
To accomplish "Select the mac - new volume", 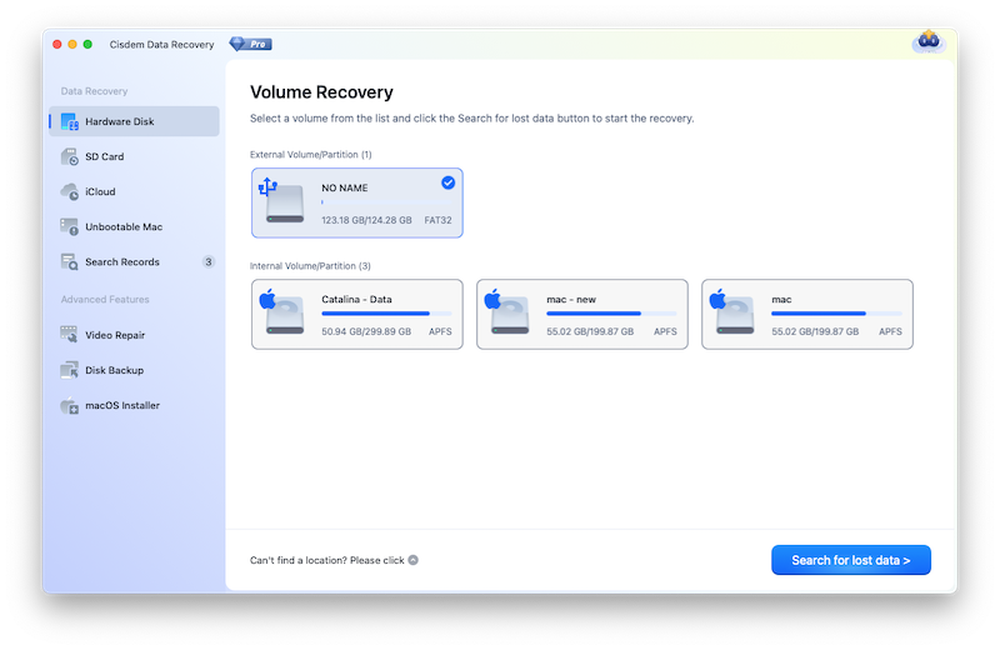I will coord(582,314).
